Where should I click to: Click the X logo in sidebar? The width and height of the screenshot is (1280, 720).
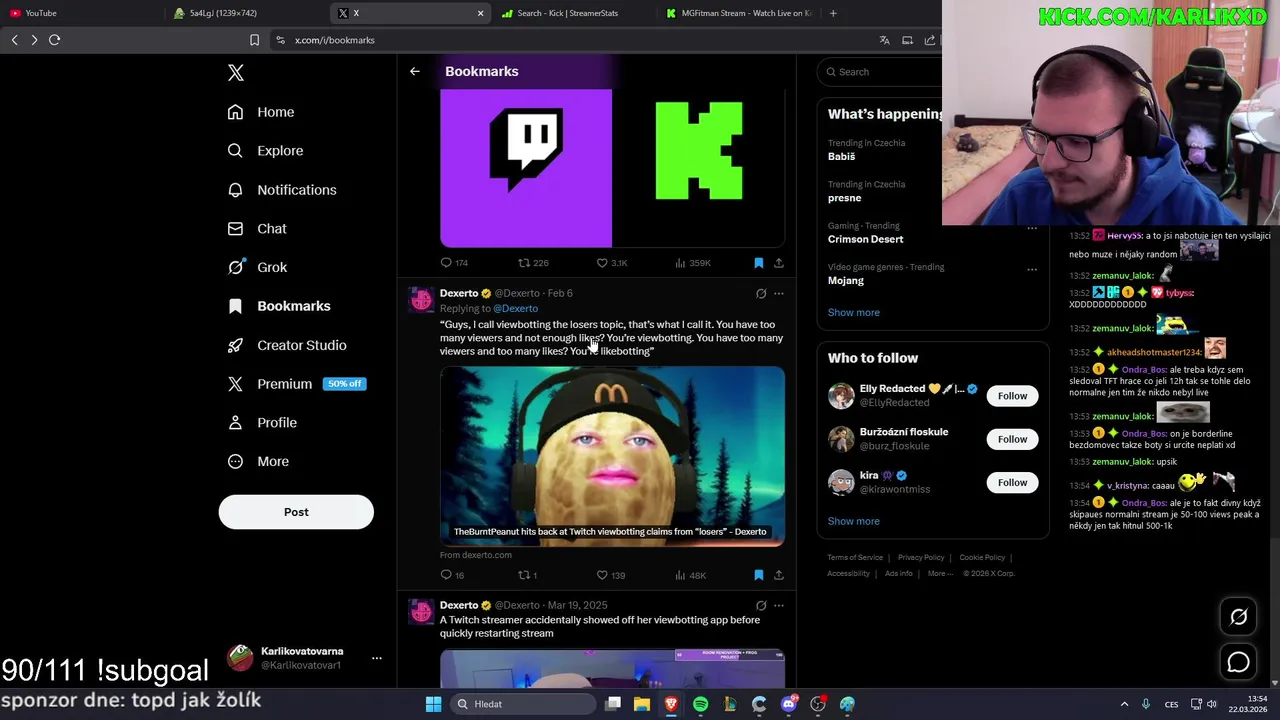click(236, 73)
